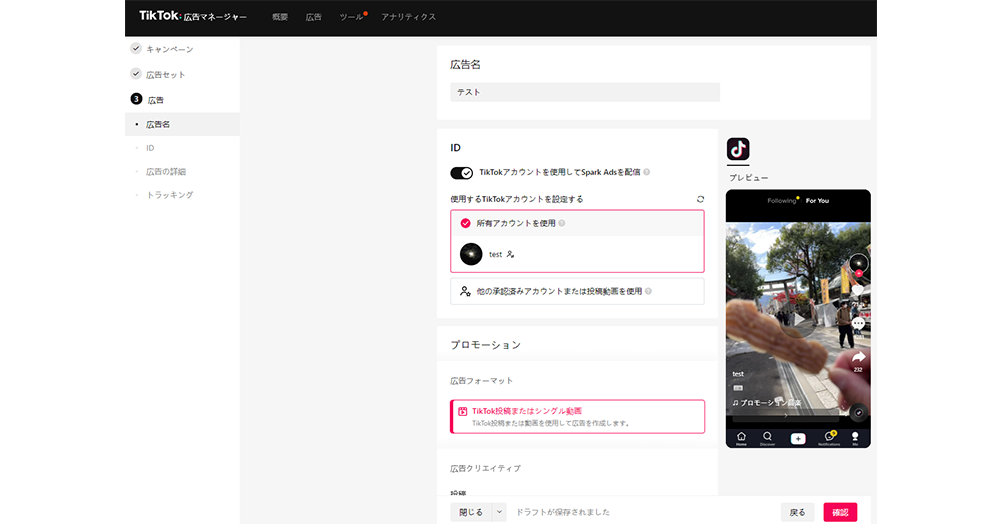
Task: Jump to ID section in sidebar
Action: click(150, 148)
